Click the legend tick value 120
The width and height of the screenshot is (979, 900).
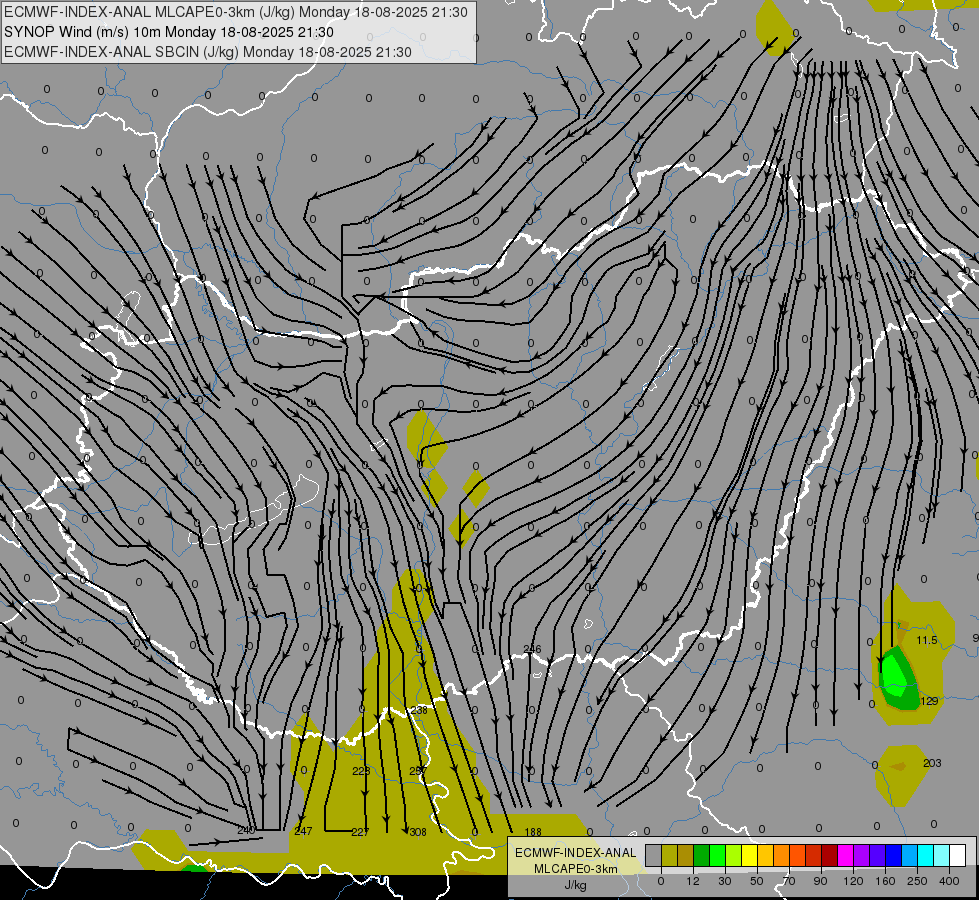(x=853, y=881)
